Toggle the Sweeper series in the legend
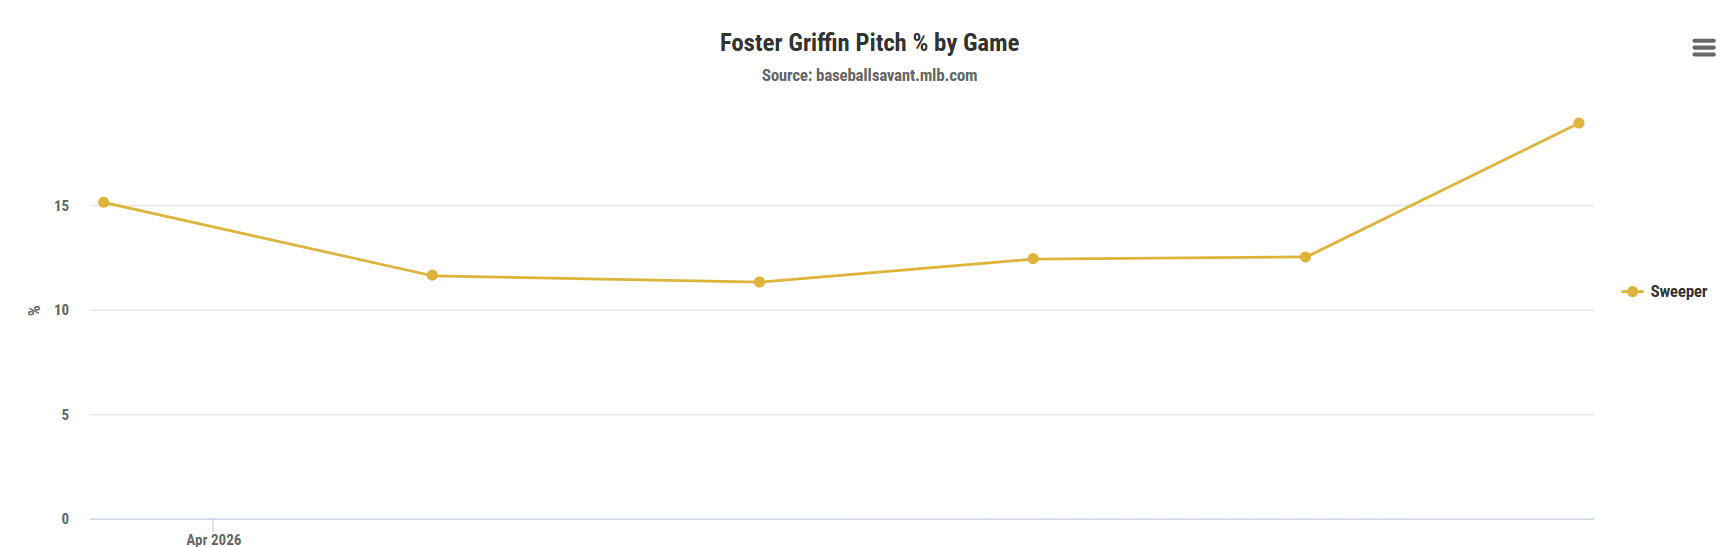 click(1678, 292)
